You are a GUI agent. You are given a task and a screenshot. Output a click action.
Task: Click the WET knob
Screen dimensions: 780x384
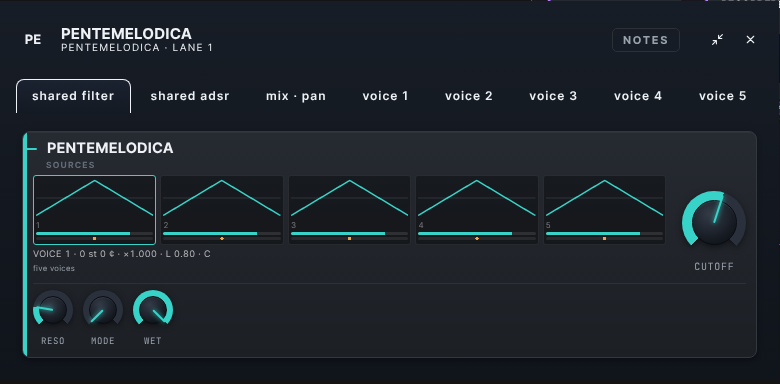[153, 310]
